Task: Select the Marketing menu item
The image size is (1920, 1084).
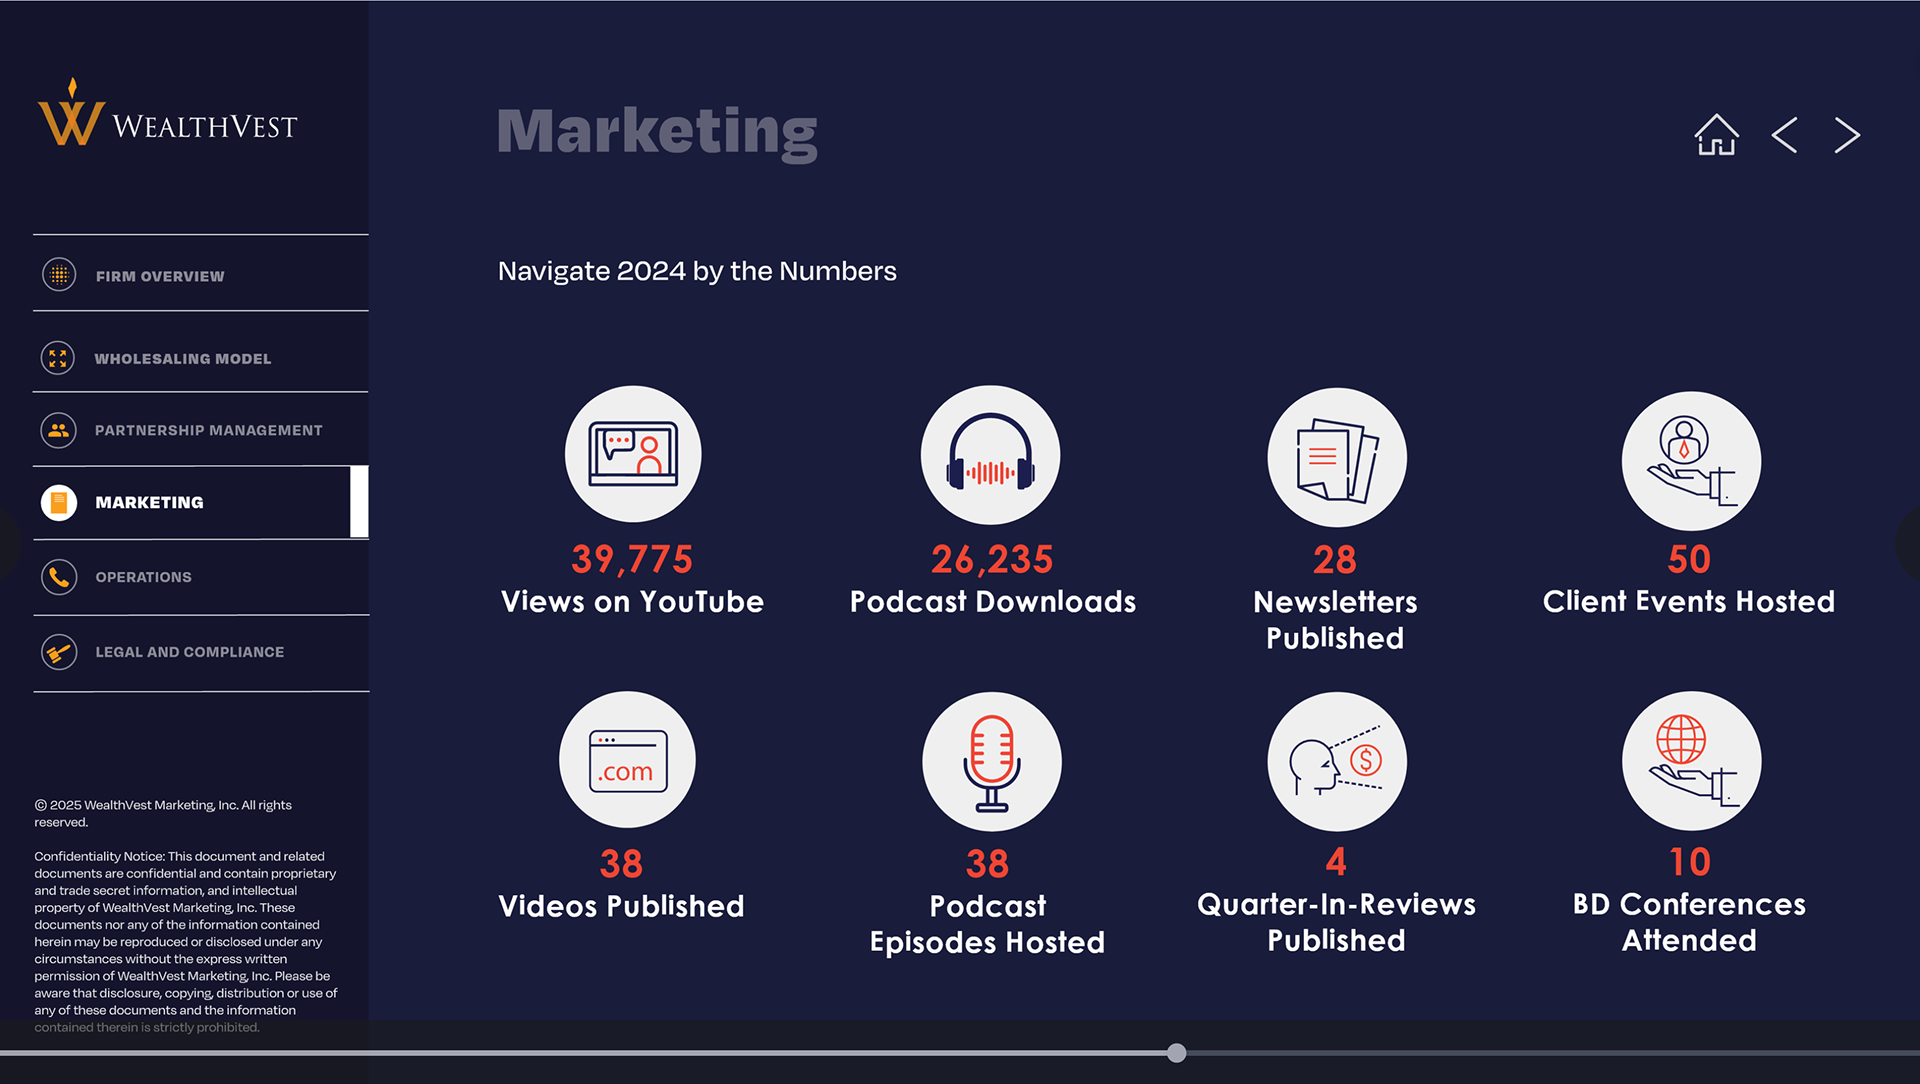Action: pos(149,502)
